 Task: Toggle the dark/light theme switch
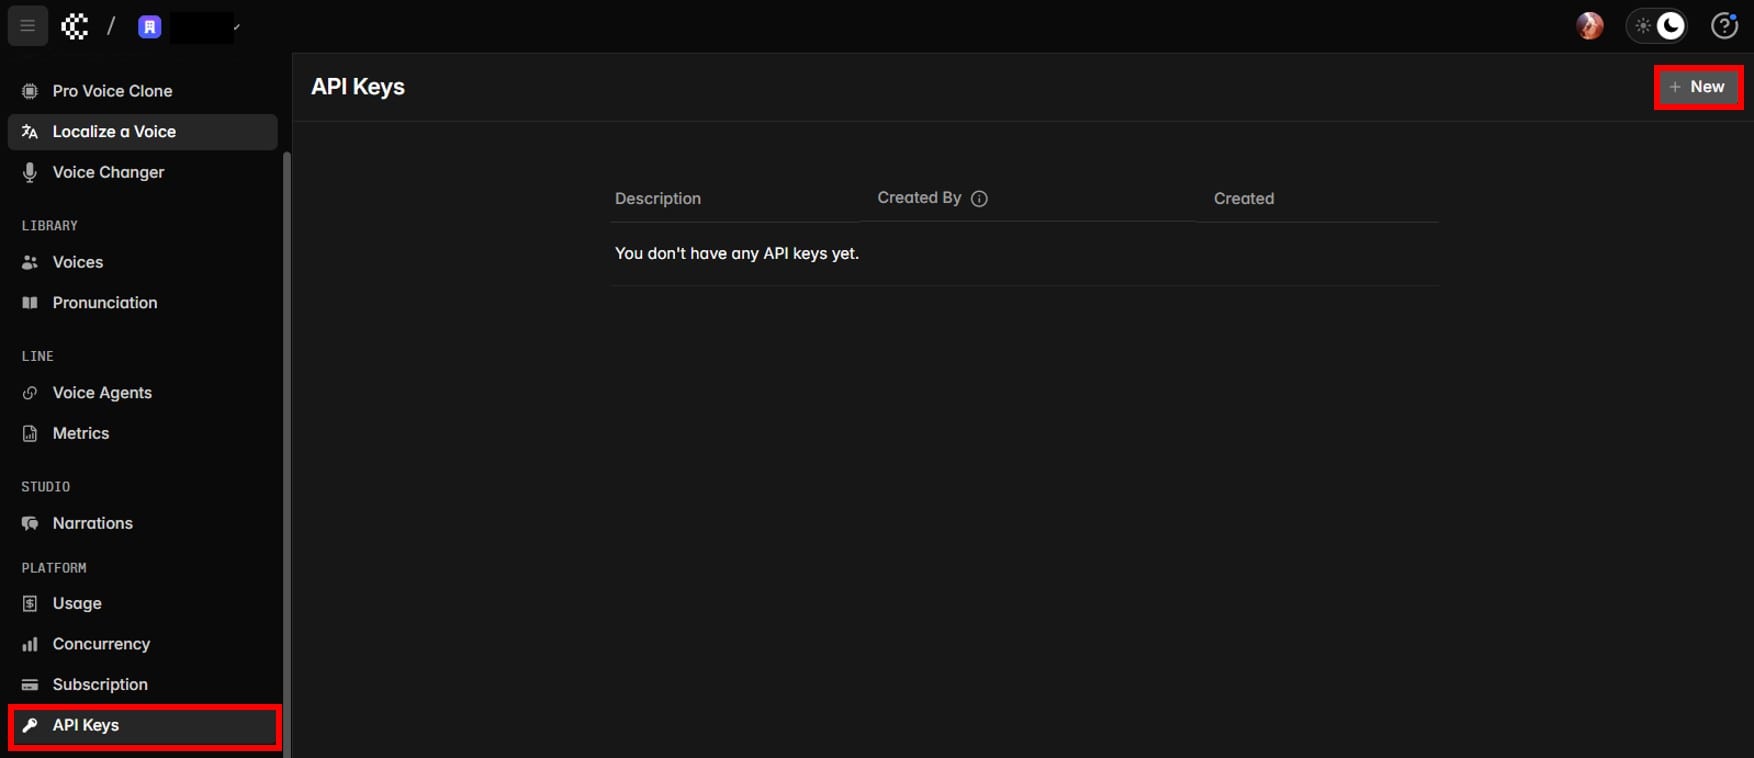1658,26
